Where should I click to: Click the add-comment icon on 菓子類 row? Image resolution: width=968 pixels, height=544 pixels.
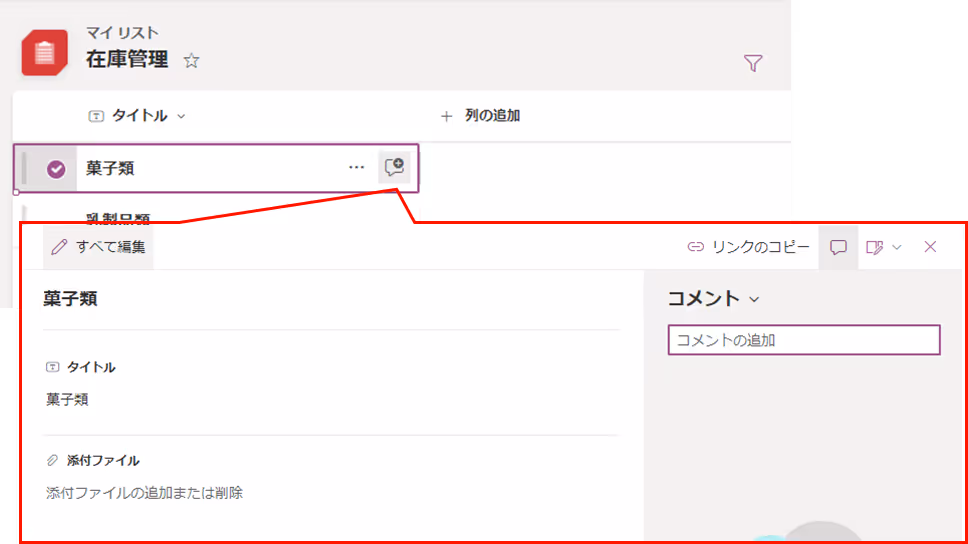tap(394, 167)
